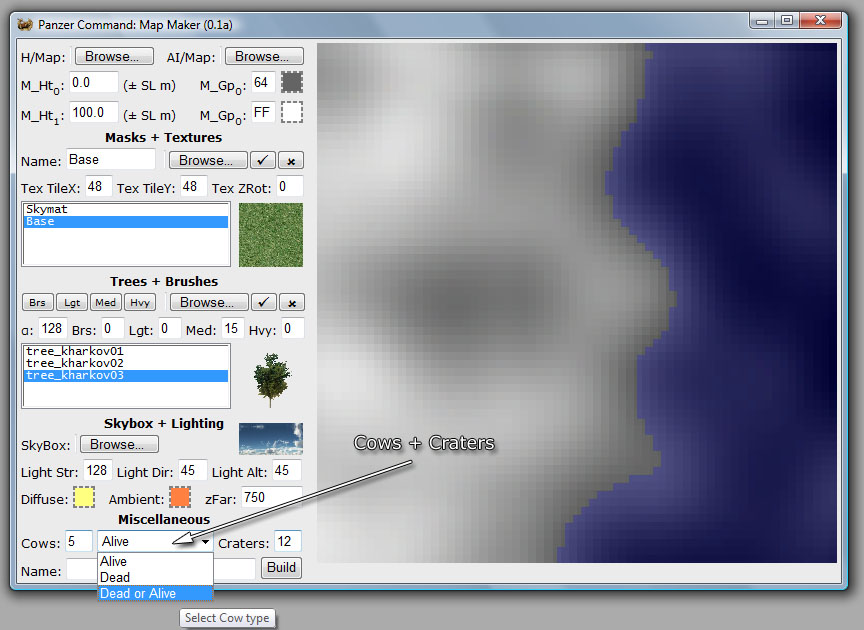The image size is (864, 630).
Task: Click the Brs density field
Action: (112, 329)
